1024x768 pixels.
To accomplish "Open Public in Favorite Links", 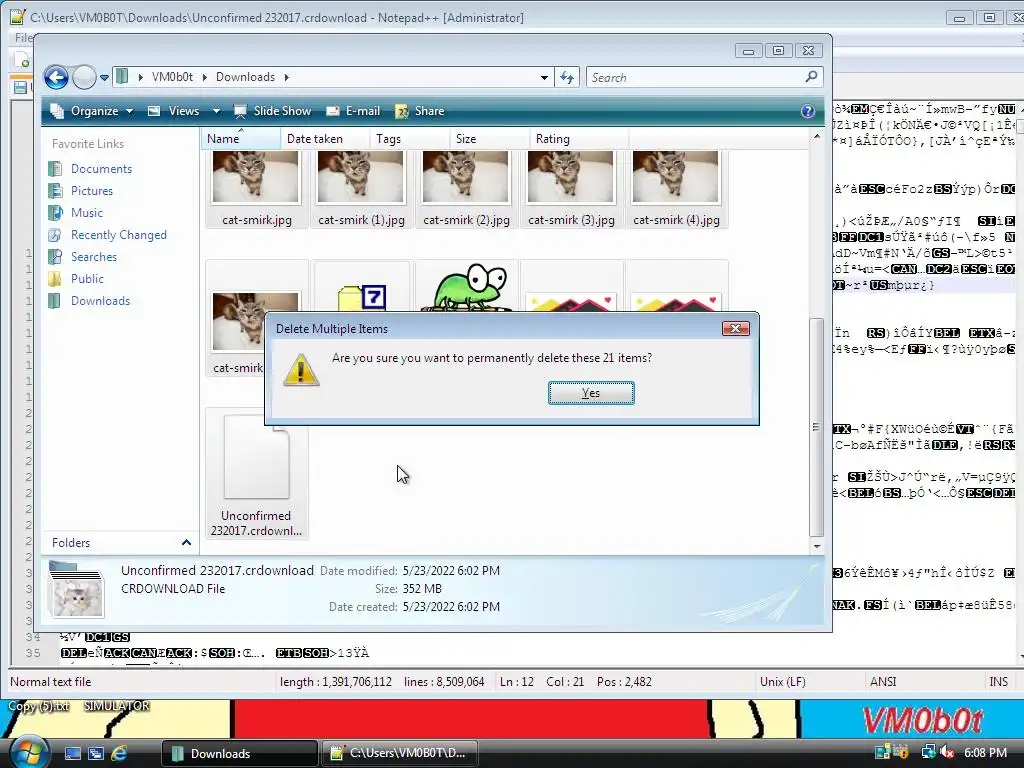I will pos(88,278).
